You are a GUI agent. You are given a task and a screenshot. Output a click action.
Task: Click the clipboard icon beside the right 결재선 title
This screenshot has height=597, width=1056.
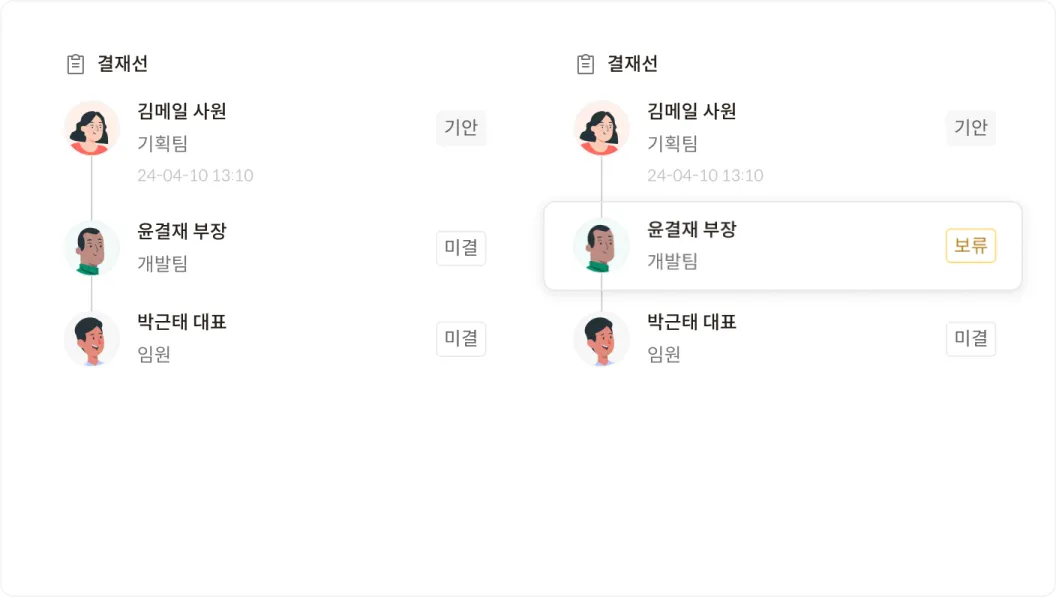click(585, 64)
